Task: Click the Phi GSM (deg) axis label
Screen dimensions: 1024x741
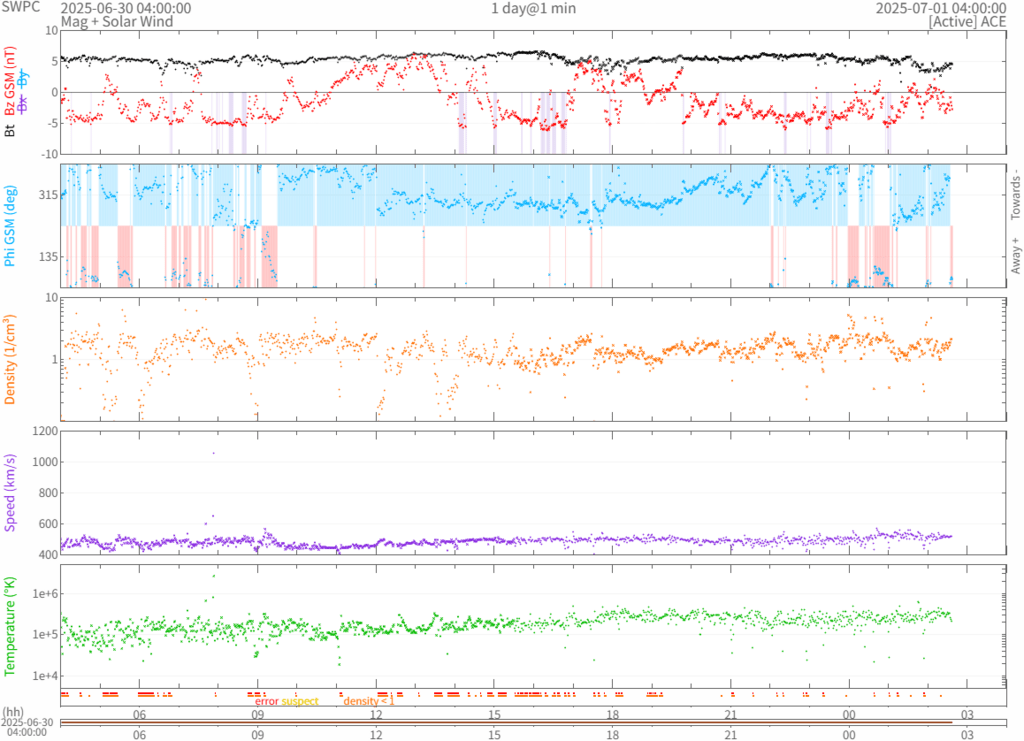Action: [x=10, y=226]
